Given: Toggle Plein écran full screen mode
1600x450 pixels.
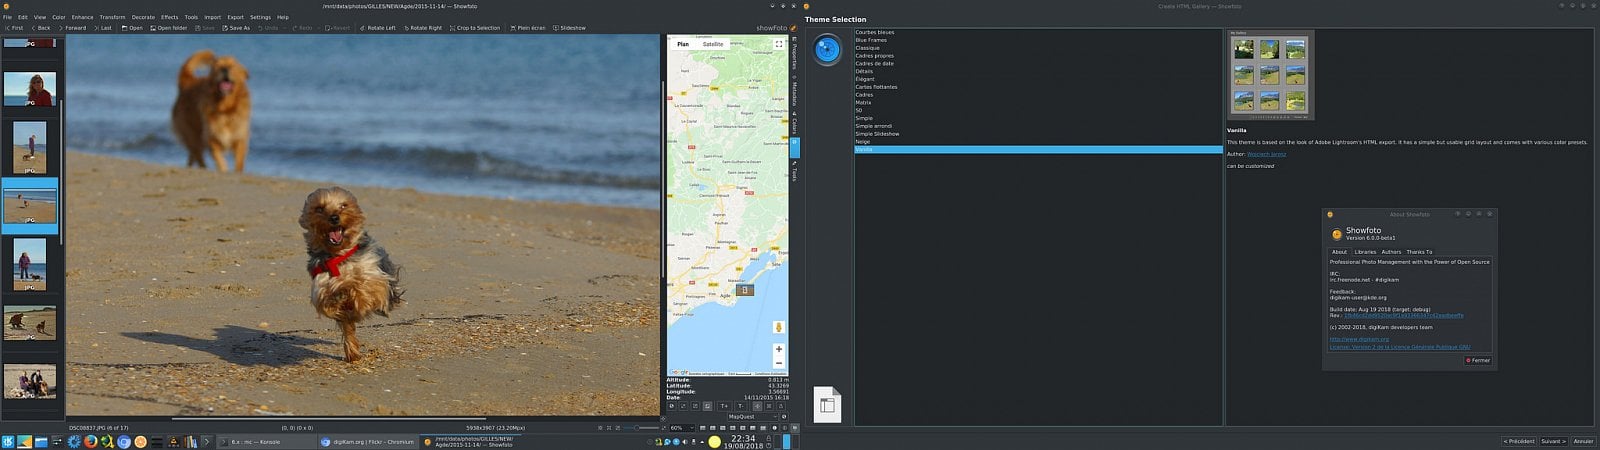Looking at the screenshot, I should (528, 28).
